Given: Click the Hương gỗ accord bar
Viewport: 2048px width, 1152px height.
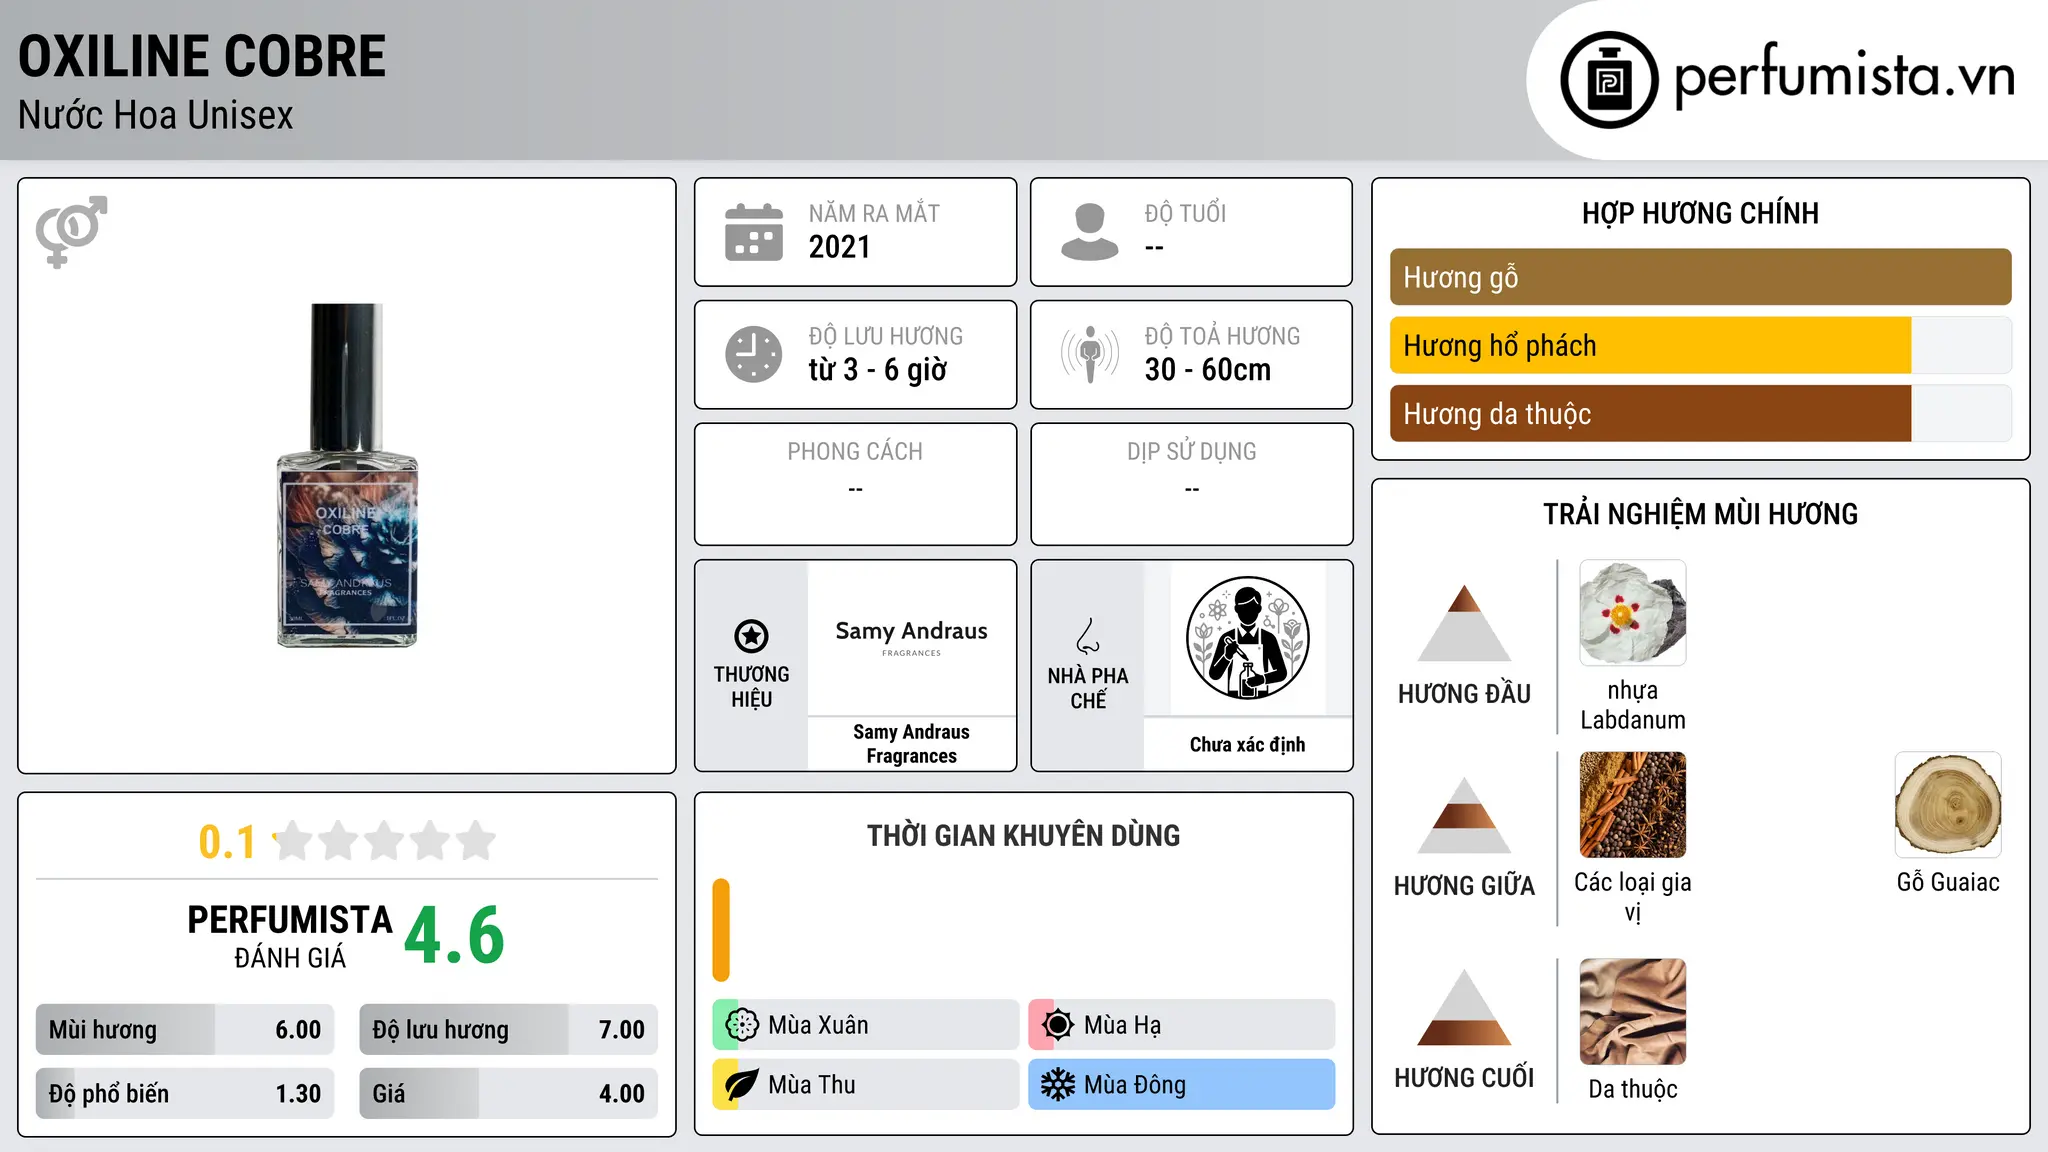Looking at the screenshot, I should [x=1700, y=277].
